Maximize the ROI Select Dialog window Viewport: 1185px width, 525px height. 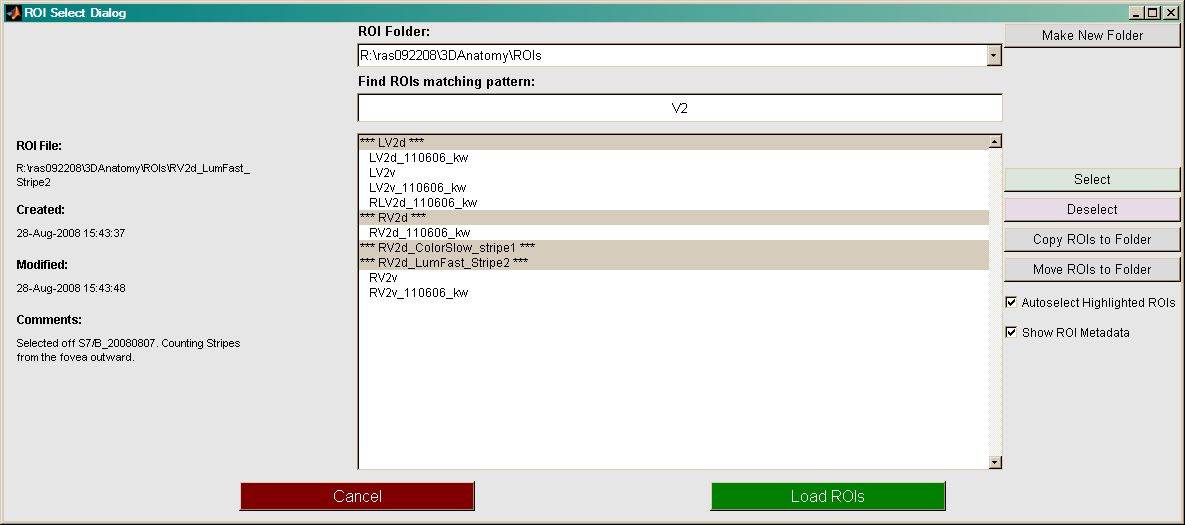1153,12
